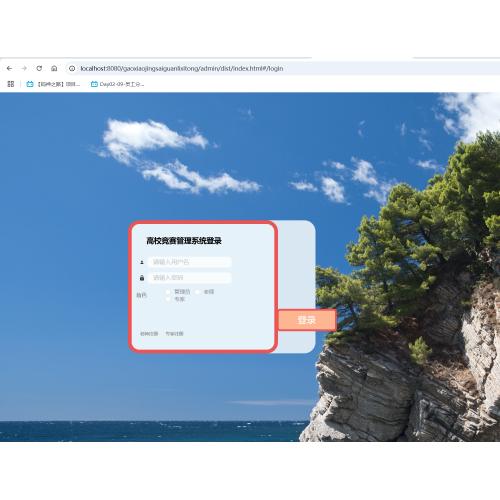Select the second role radio option
This screenshot has height=500, width=500.
(x=198, y=292)
